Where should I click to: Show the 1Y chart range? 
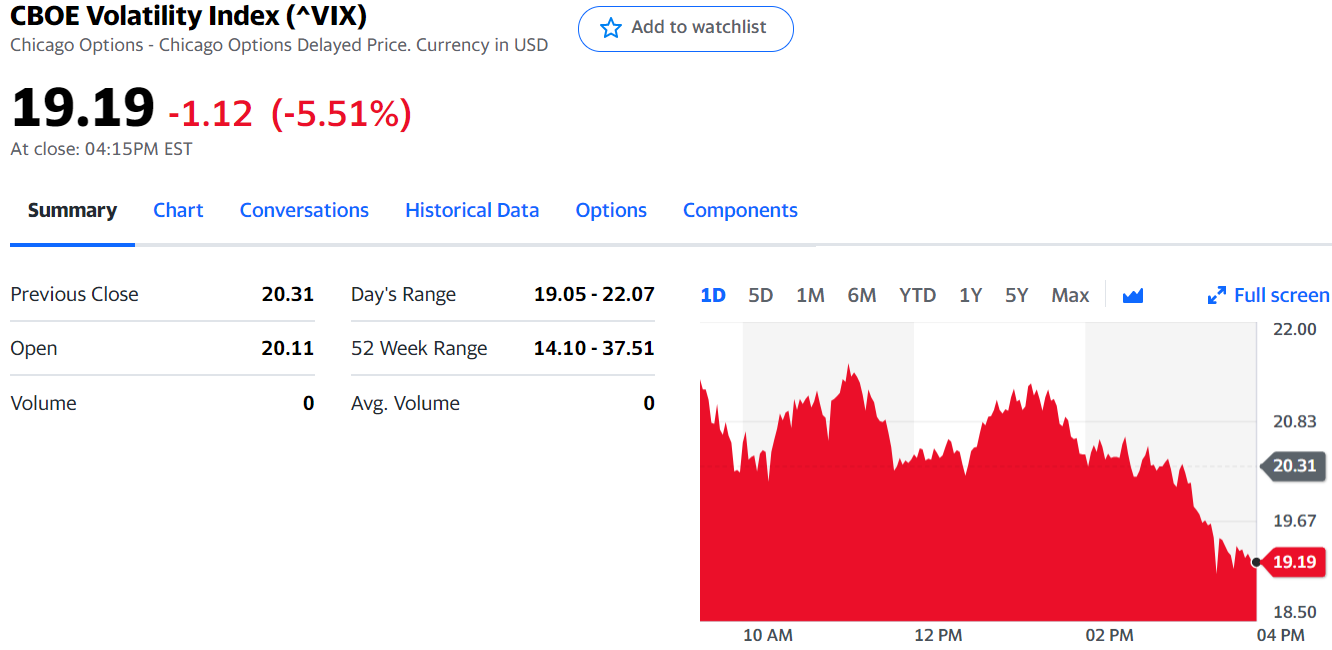point(970,295)
